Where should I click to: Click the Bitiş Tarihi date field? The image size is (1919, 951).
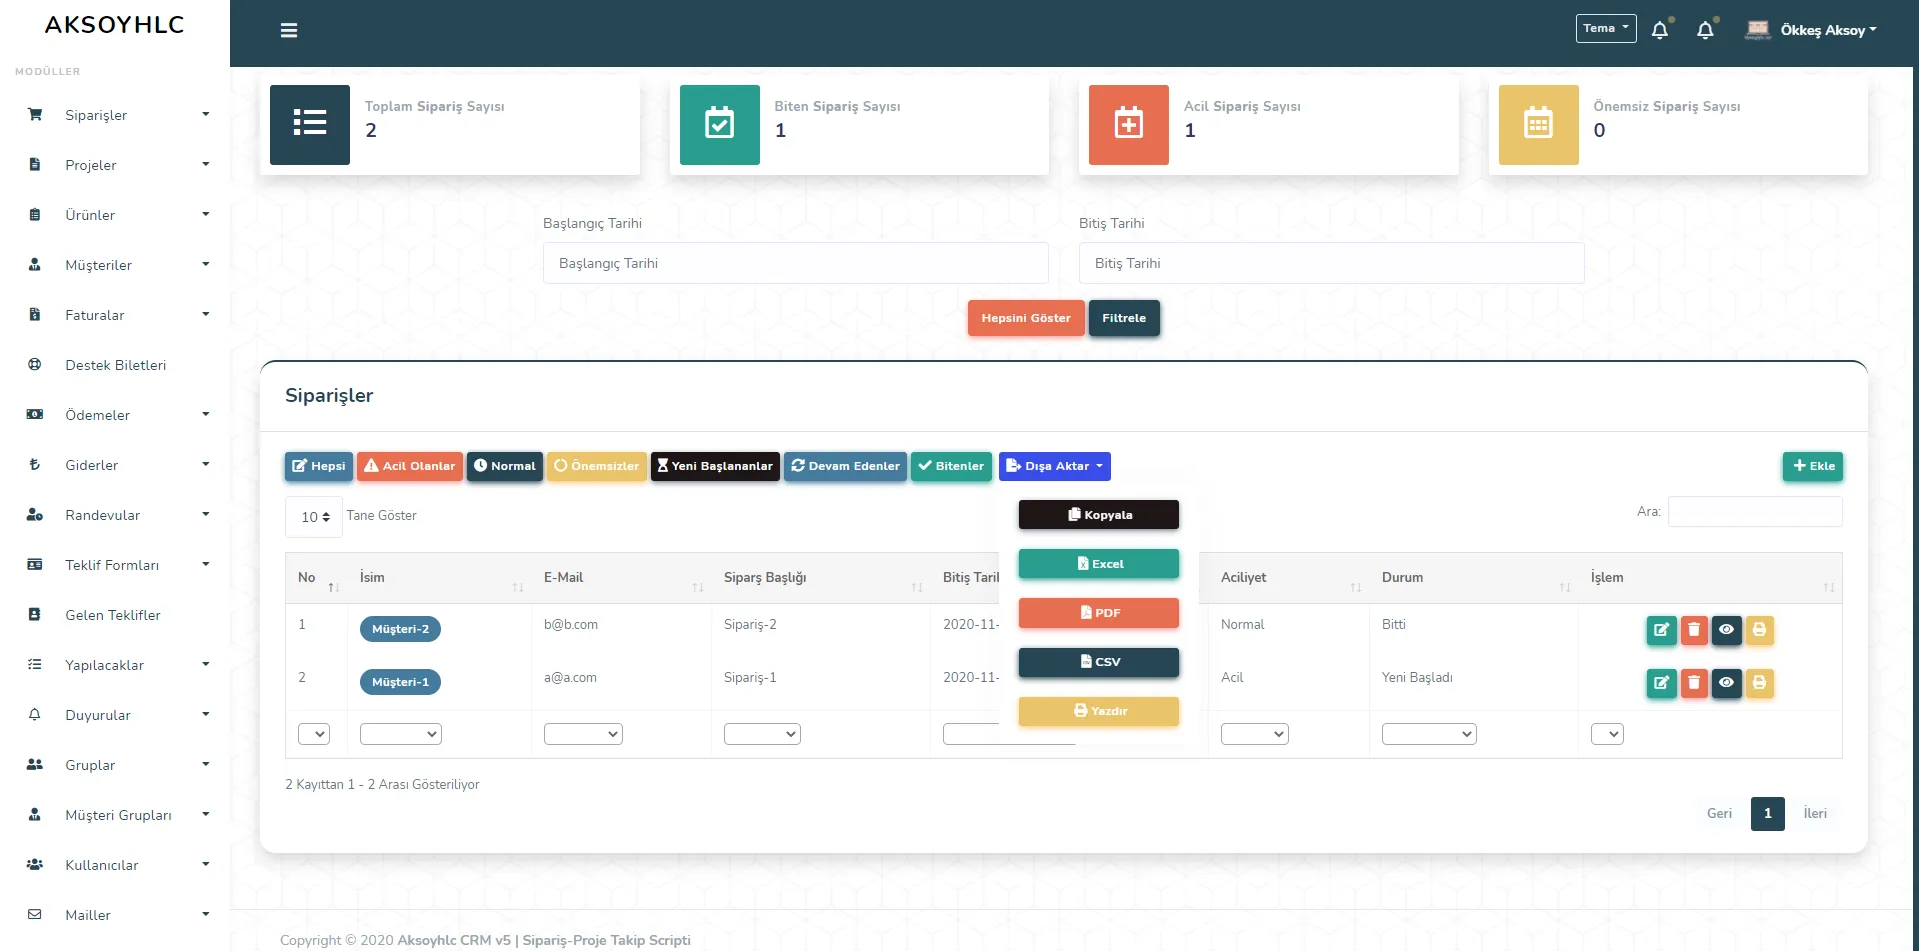click(1332, 263)
